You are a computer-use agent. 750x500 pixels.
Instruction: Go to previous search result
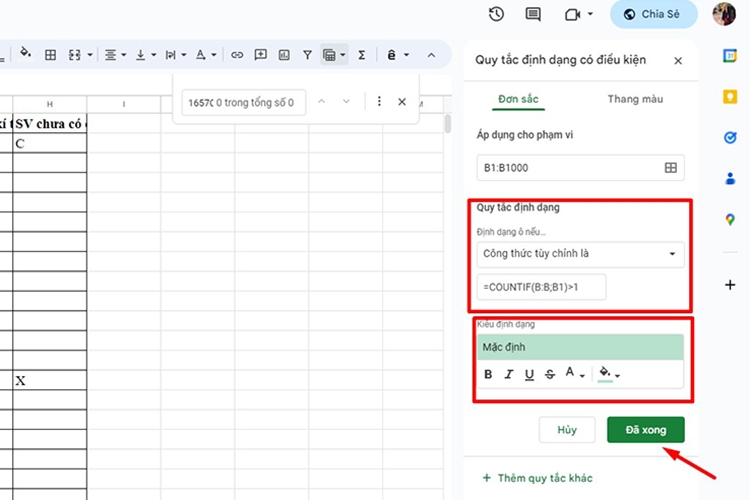(321, 101)
